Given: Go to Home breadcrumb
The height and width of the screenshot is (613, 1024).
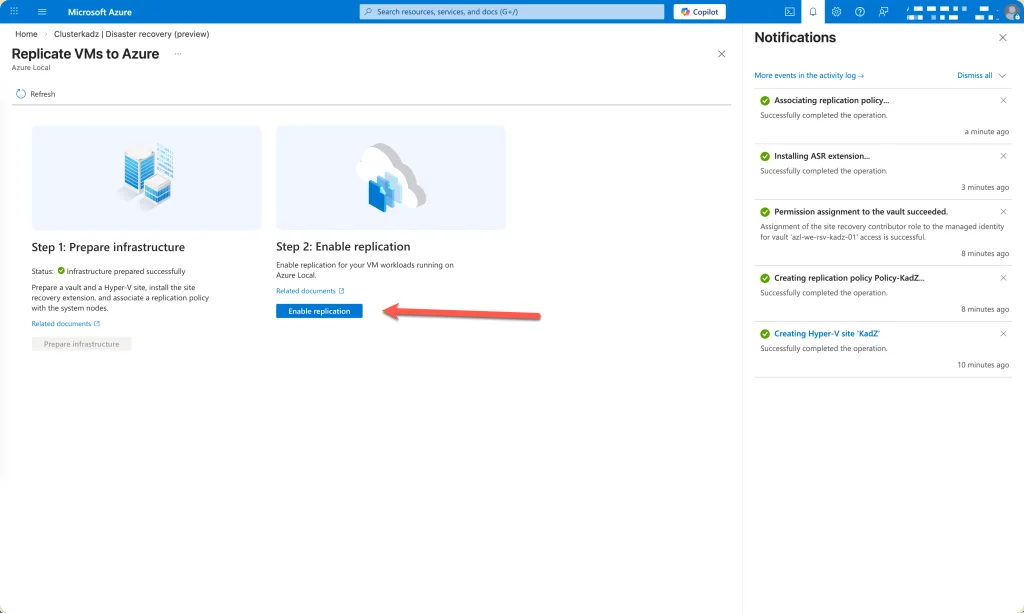Looking at the screenshot, I should tap(26, 34).
